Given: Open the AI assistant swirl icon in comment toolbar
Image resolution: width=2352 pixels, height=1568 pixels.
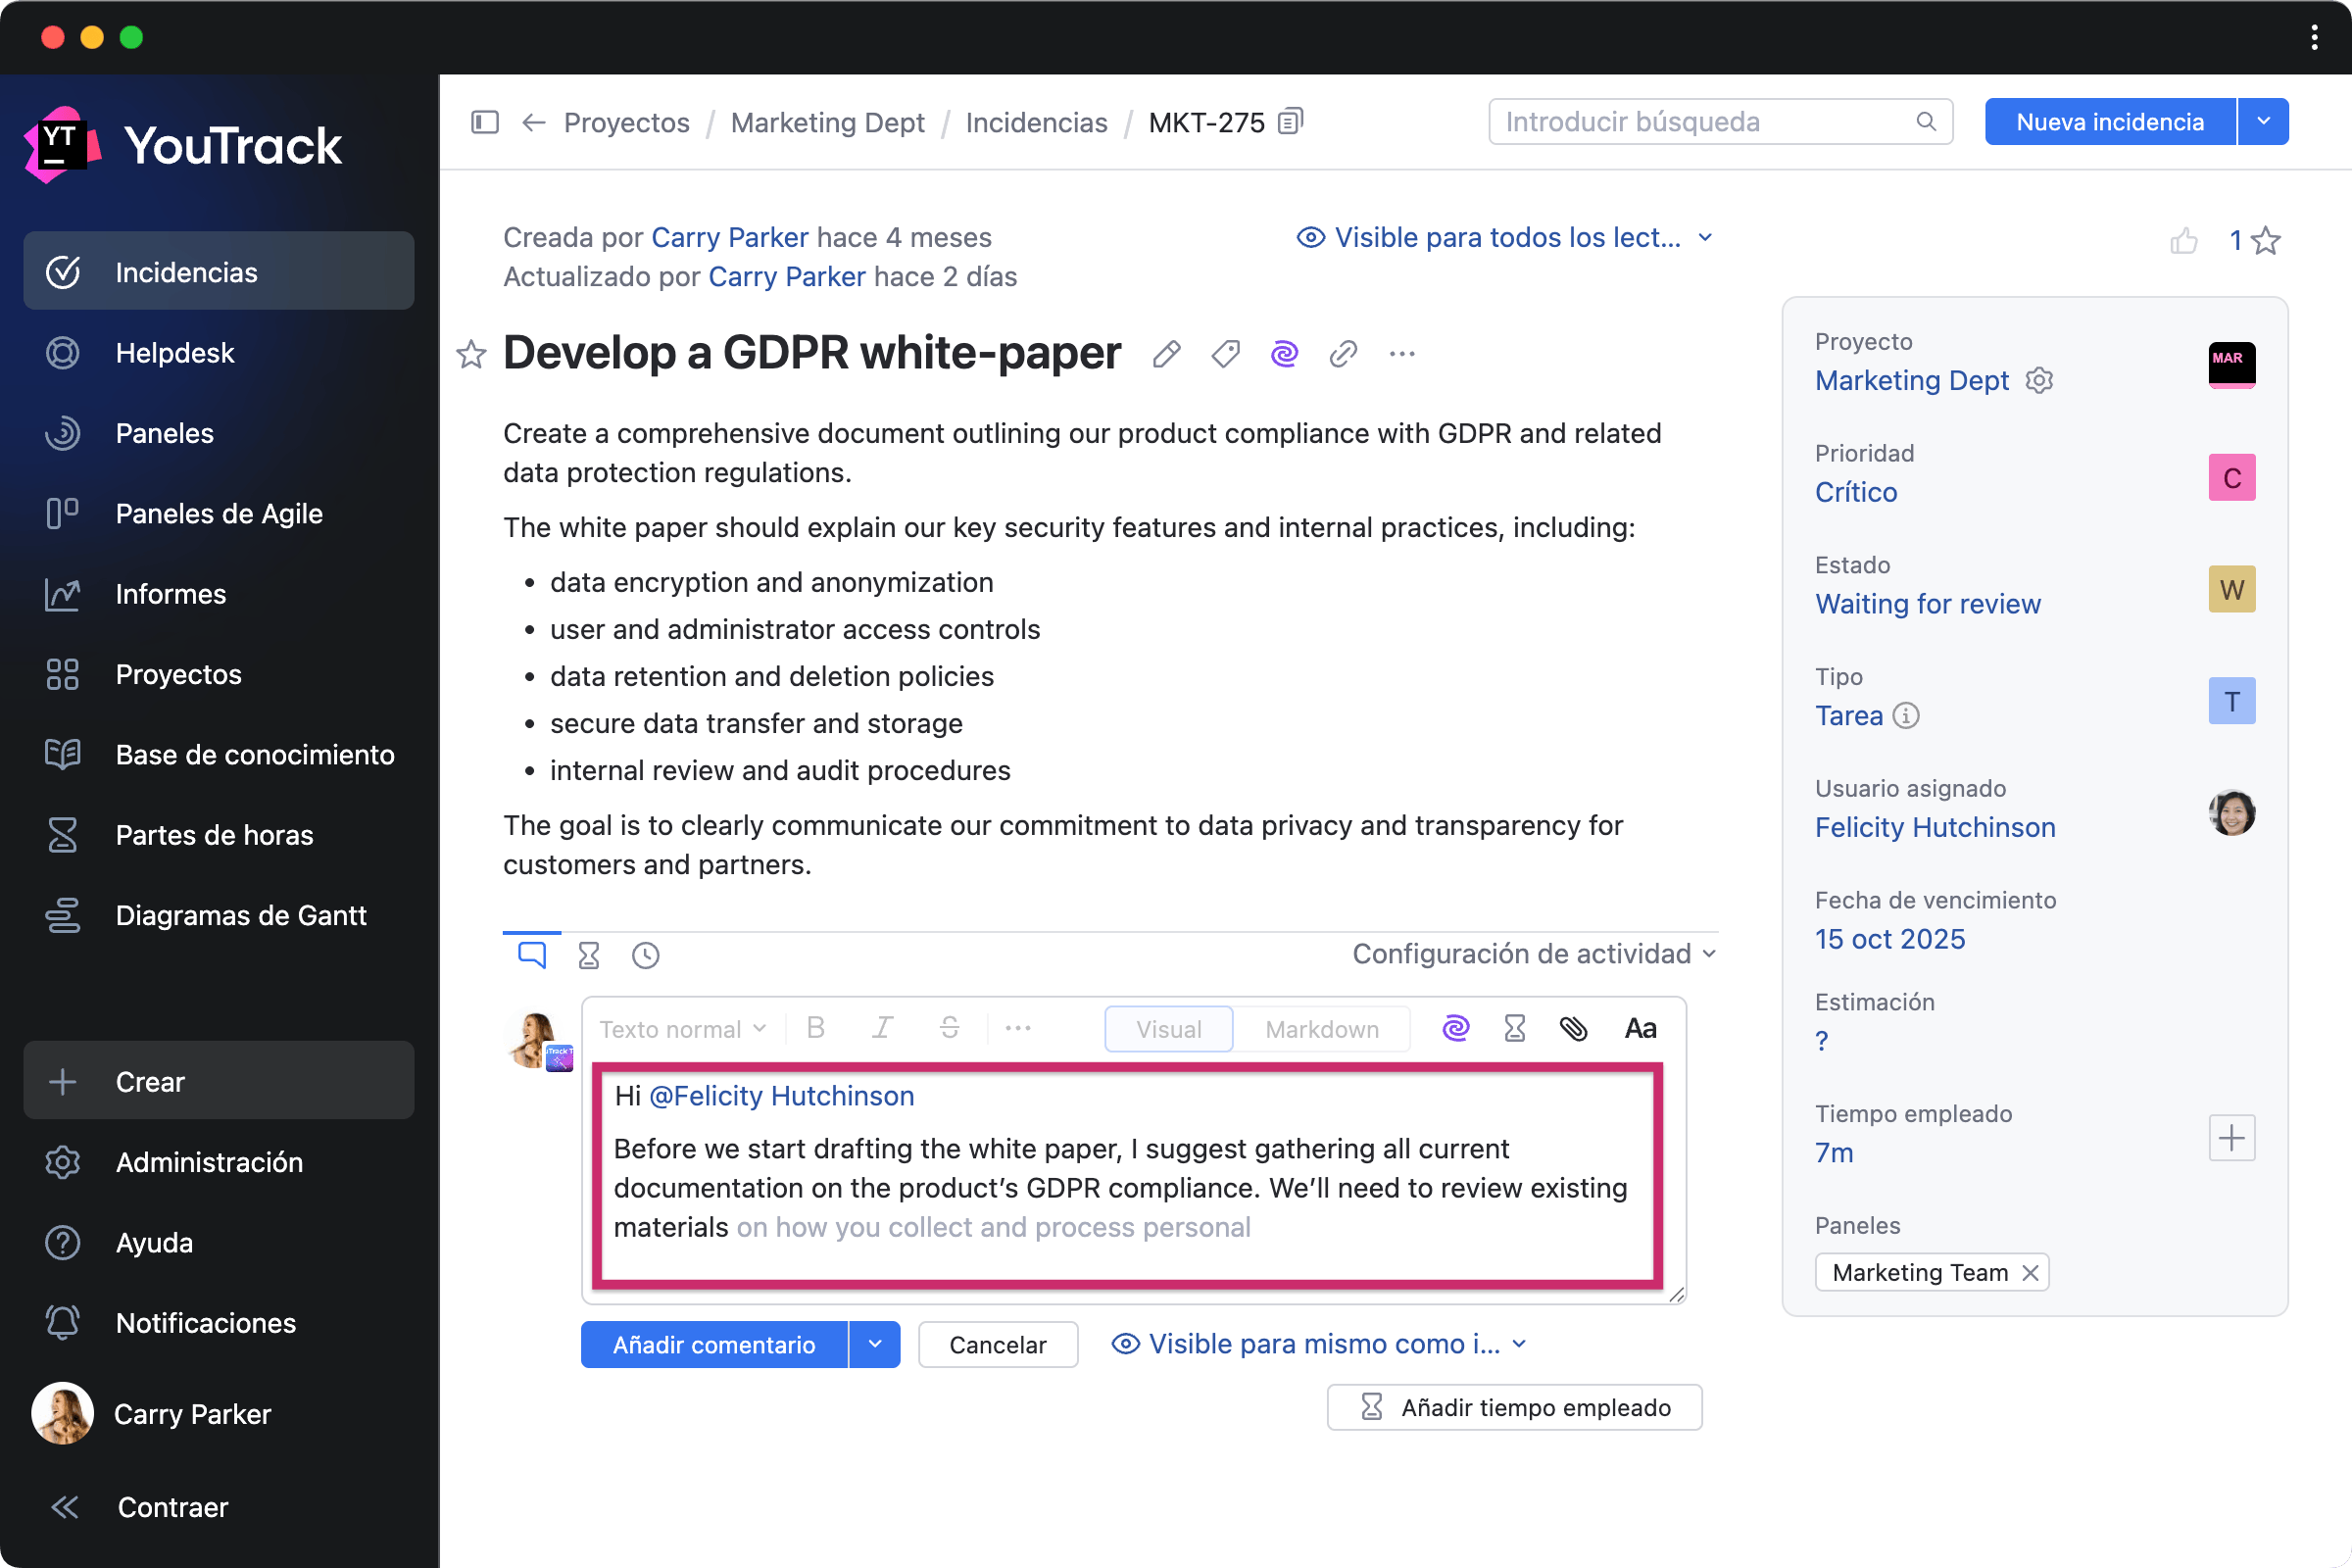Looking at the screenshot, I should pyautogui.click(x=1456, y=1028).
